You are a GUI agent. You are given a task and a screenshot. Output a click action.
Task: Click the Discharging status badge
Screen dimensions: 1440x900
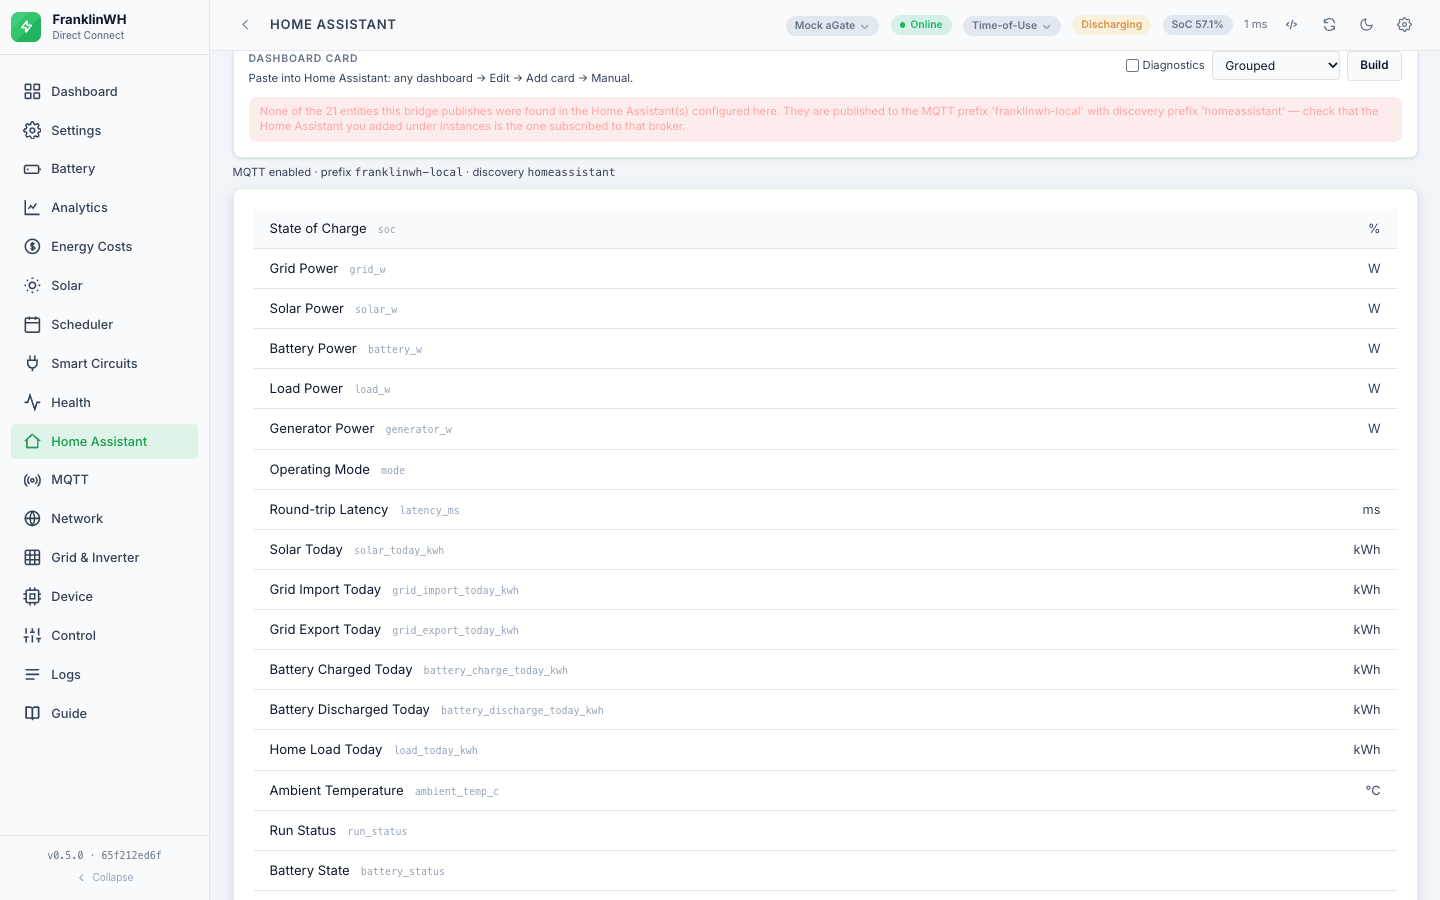(1111, 25)
